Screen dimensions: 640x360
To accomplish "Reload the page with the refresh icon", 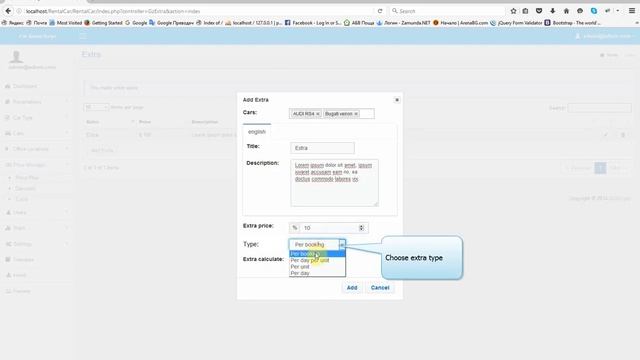I will pyautogui.click(x=380, y=11).
